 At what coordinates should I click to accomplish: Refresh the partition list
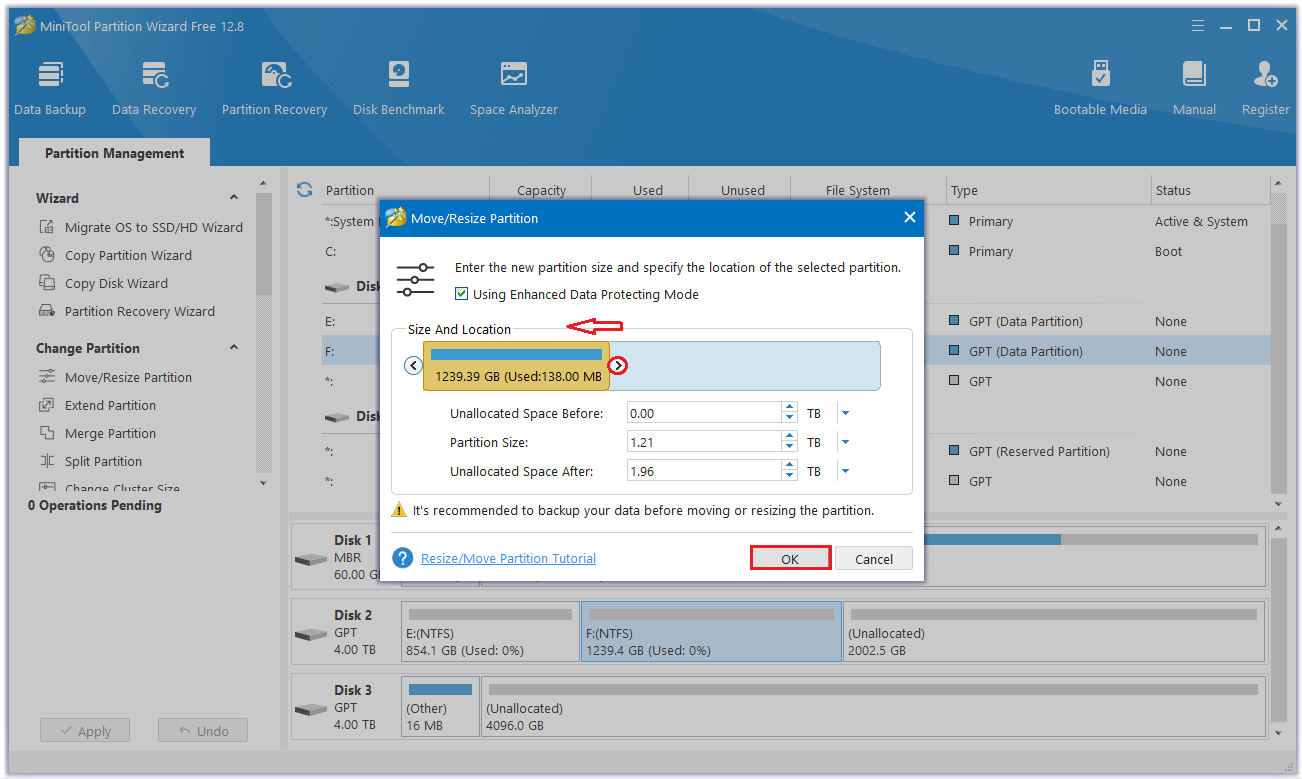[x=305, y=189]
